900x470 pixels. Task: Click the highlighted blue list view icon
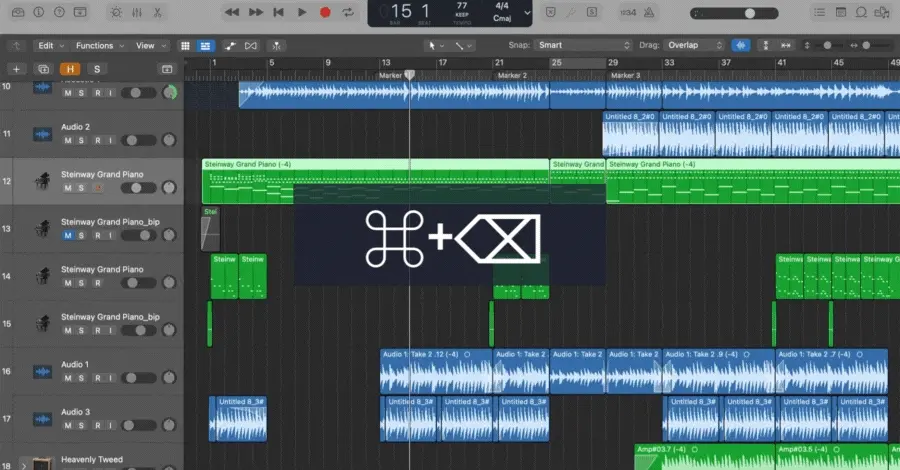coord(205,46)
